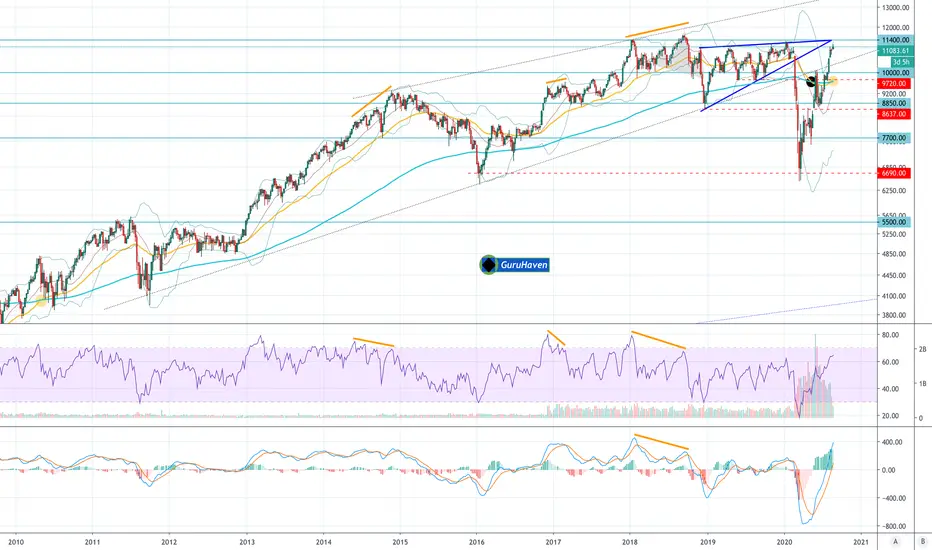The height and width of the screenshot is (550, 932).
Task: Click the 2017 label on time axis
Action: point(553,542)
